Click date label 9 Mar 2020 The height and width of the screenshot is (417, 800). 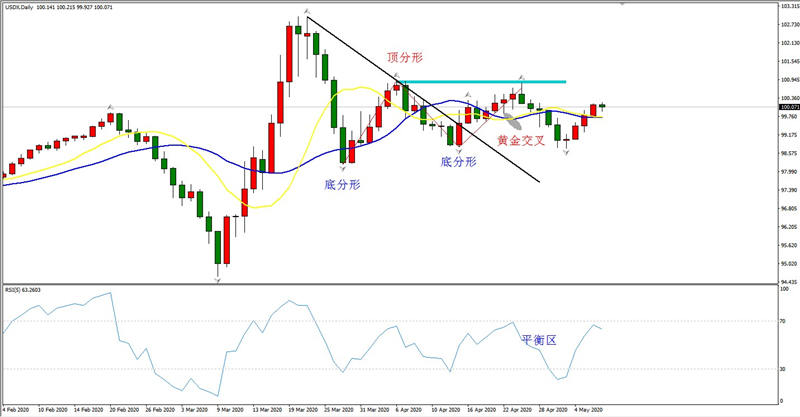[x=231, y=410]
